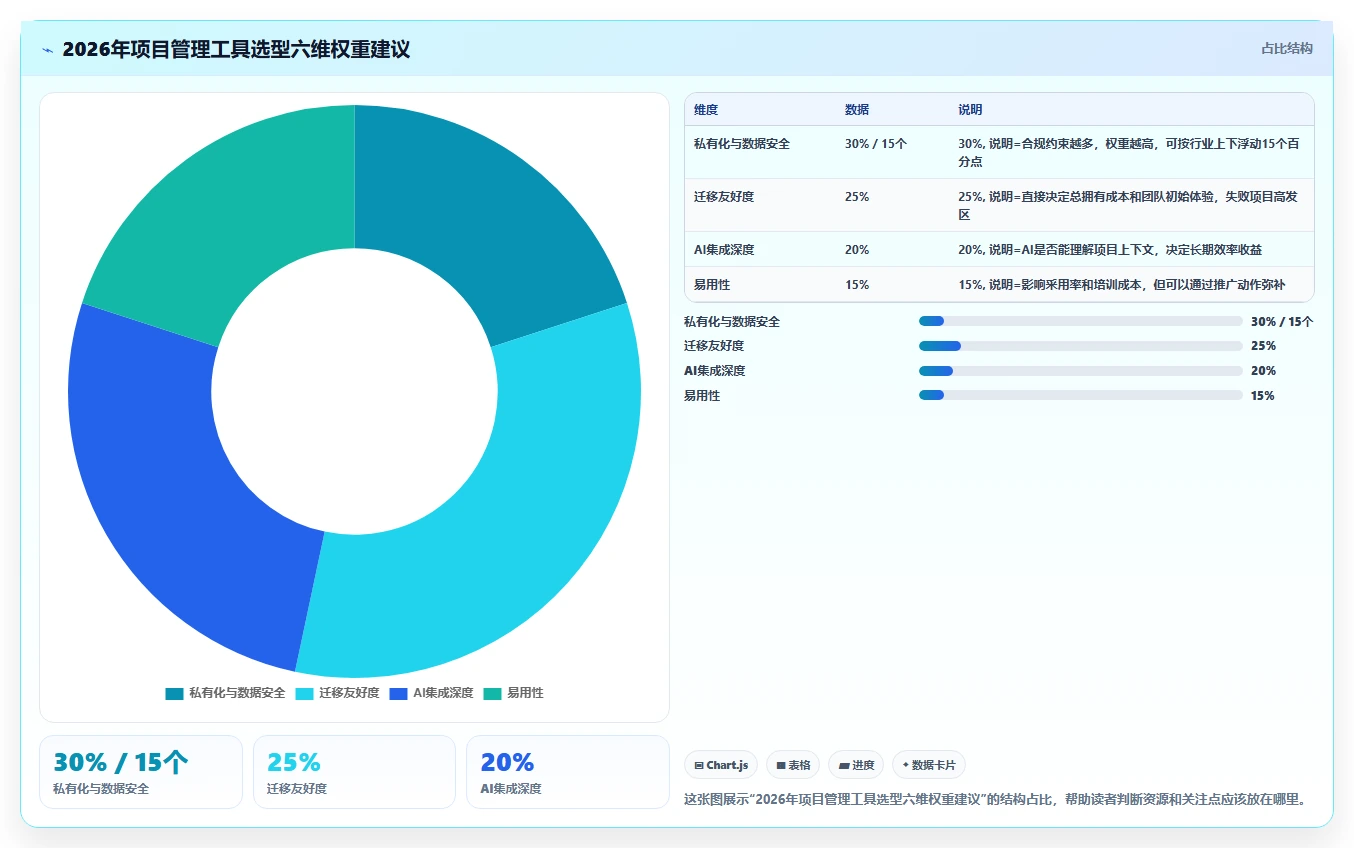Click the 迁移友好度 table row label
Image resolution: width=1354 pixels, height=848 pixels.
[724, 197]
